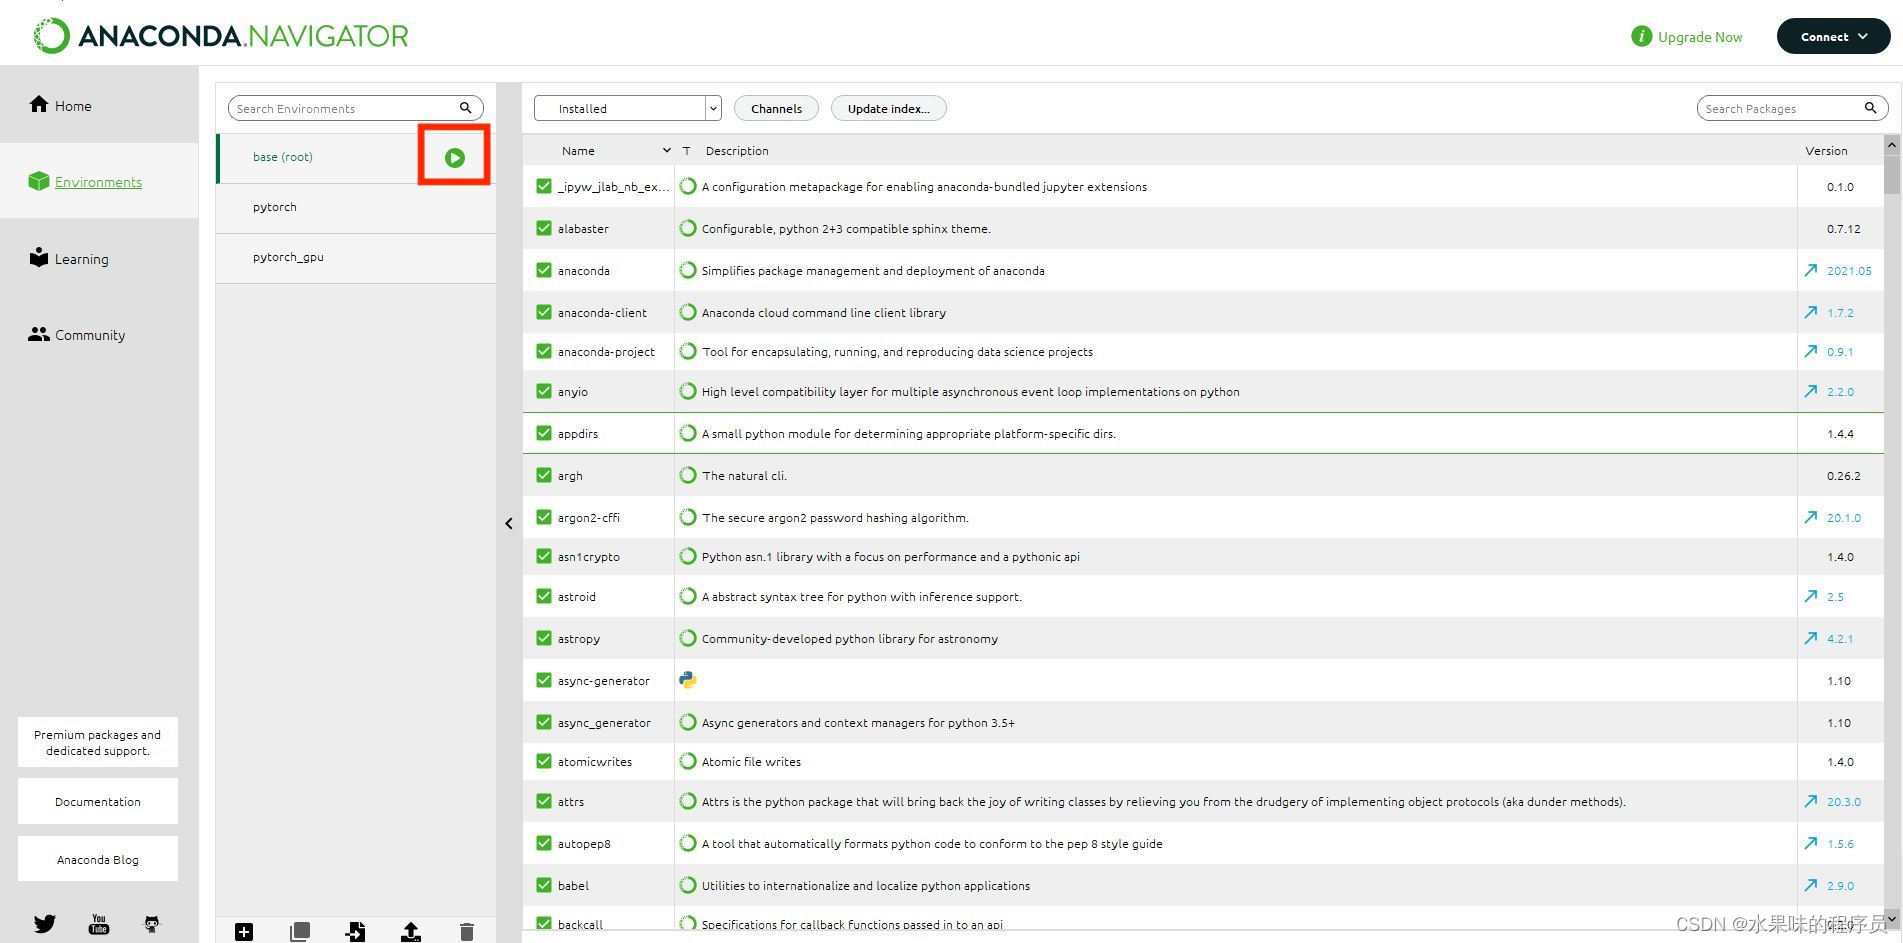
Task: Click the upgrade arrow for attrs
Action: tap(1811, 801)
